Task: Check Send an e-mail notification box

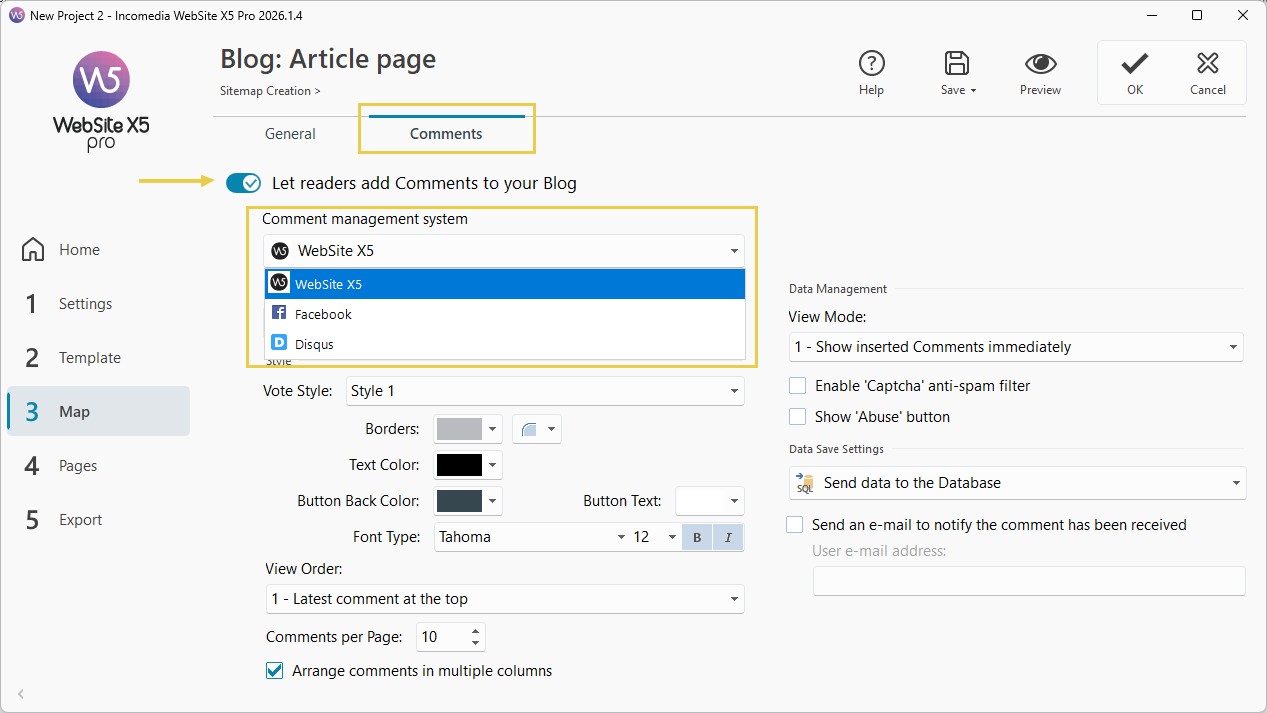Action: click(795, 525)
